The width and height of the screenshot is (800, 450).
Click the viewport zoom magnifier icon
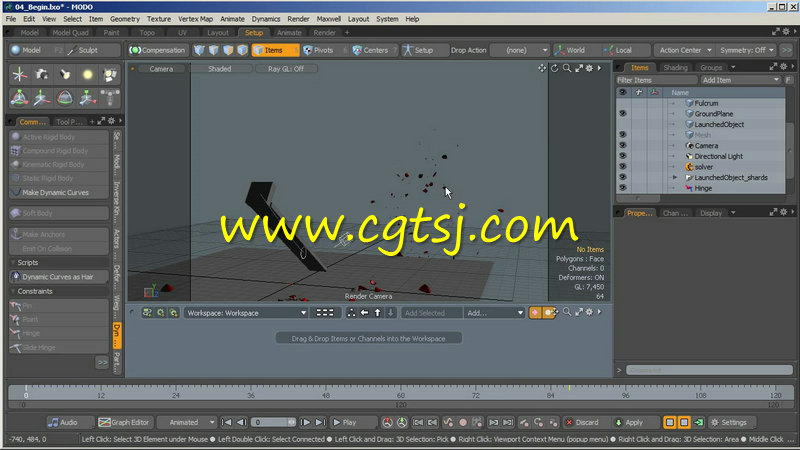coord(567,68)
